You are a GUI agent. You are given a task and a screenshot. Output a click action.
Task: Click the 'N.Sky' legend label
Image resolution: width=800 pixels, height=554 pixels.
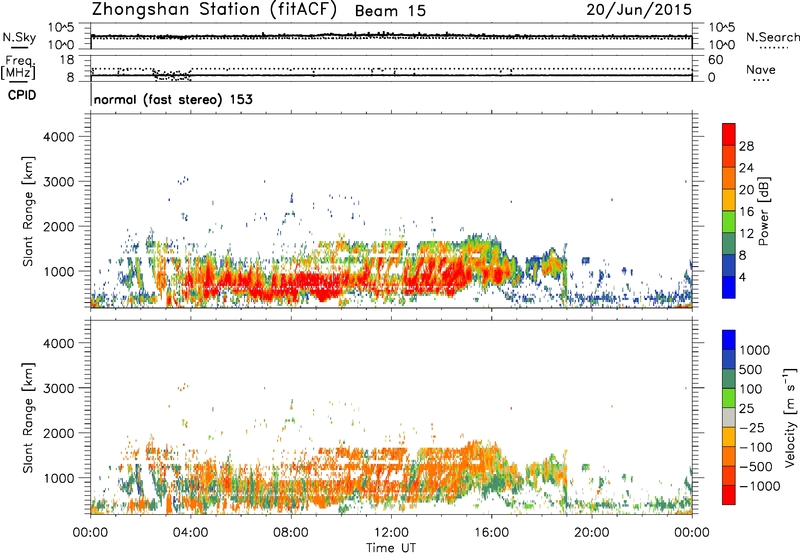(19, 37)
